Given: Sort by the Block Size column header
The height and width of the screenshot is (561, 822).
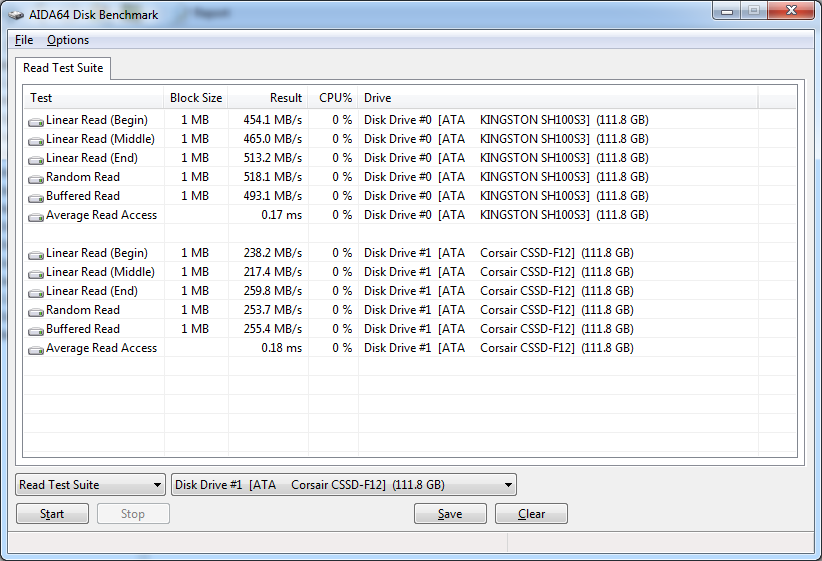Looking at the screenshot, I should [196, 98].
